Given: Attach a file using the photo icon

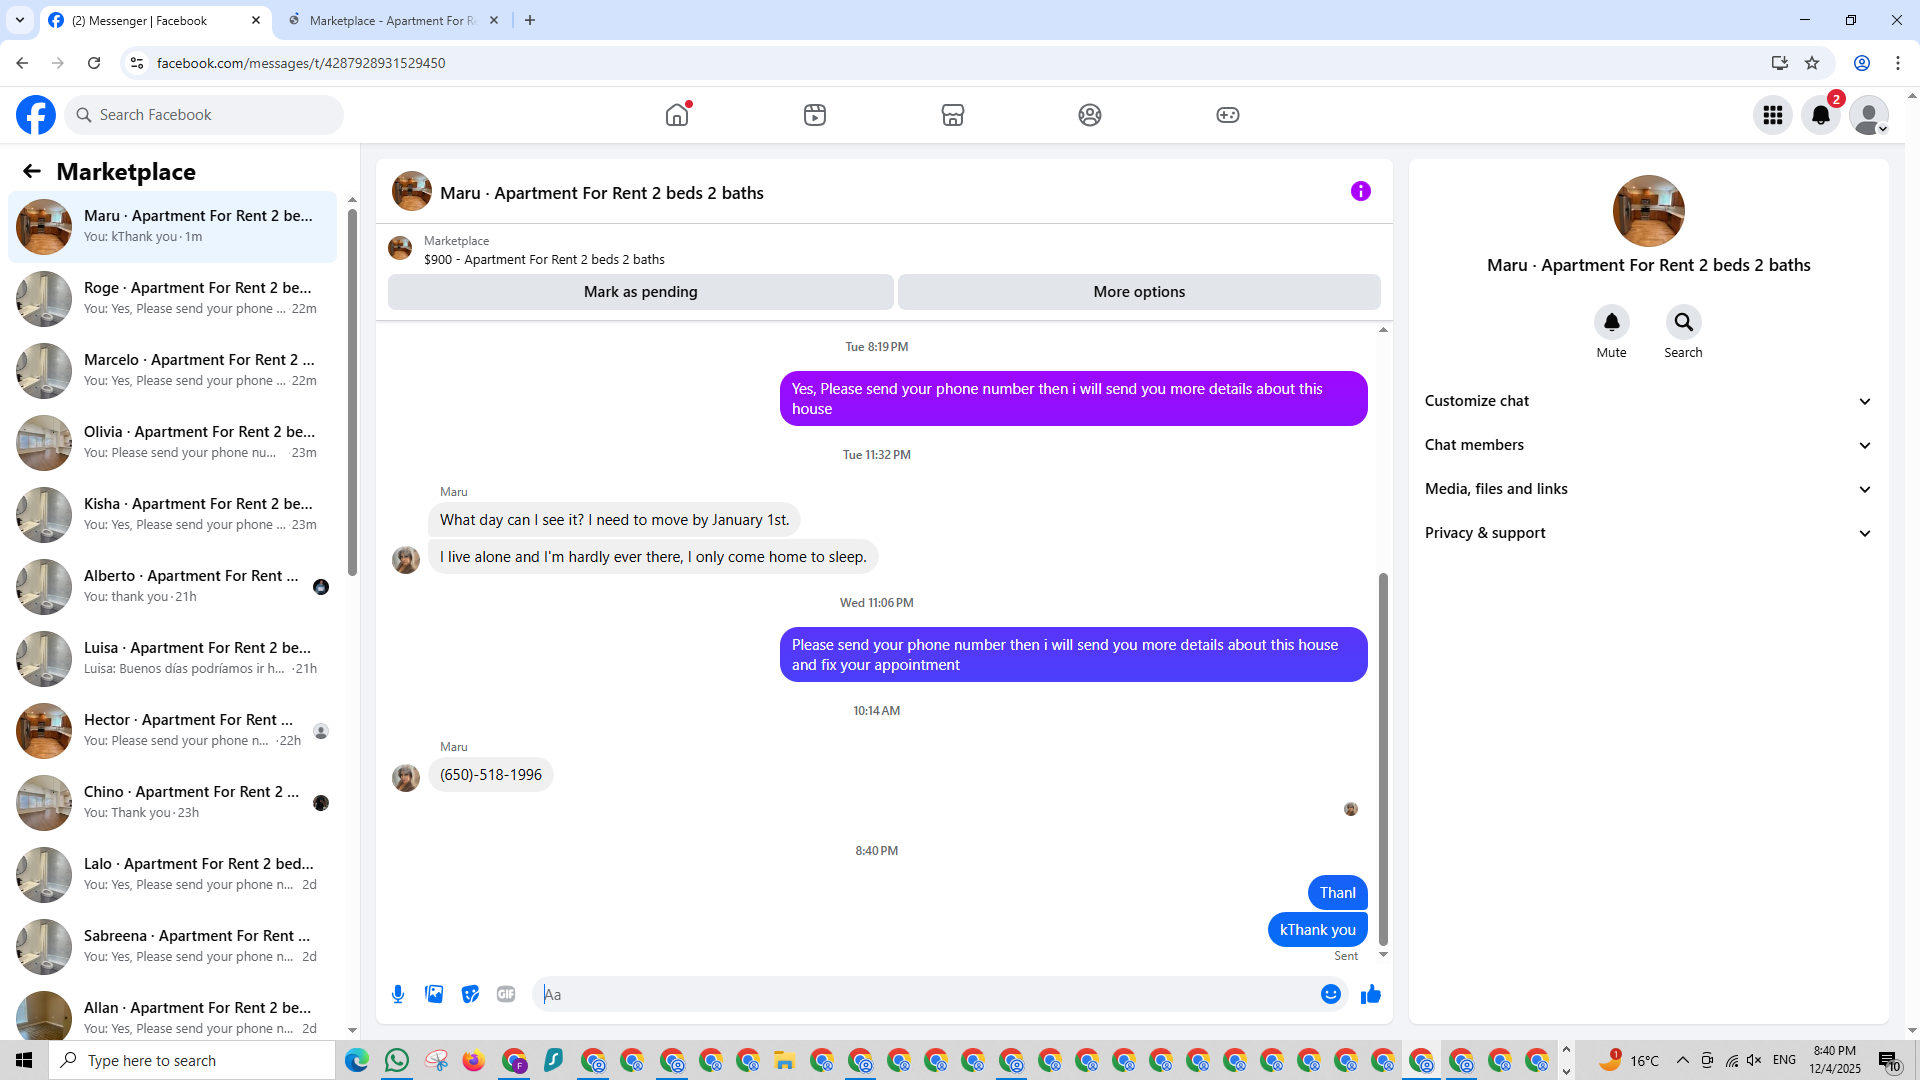Looking at the screenshot, I should pos(434,994).
